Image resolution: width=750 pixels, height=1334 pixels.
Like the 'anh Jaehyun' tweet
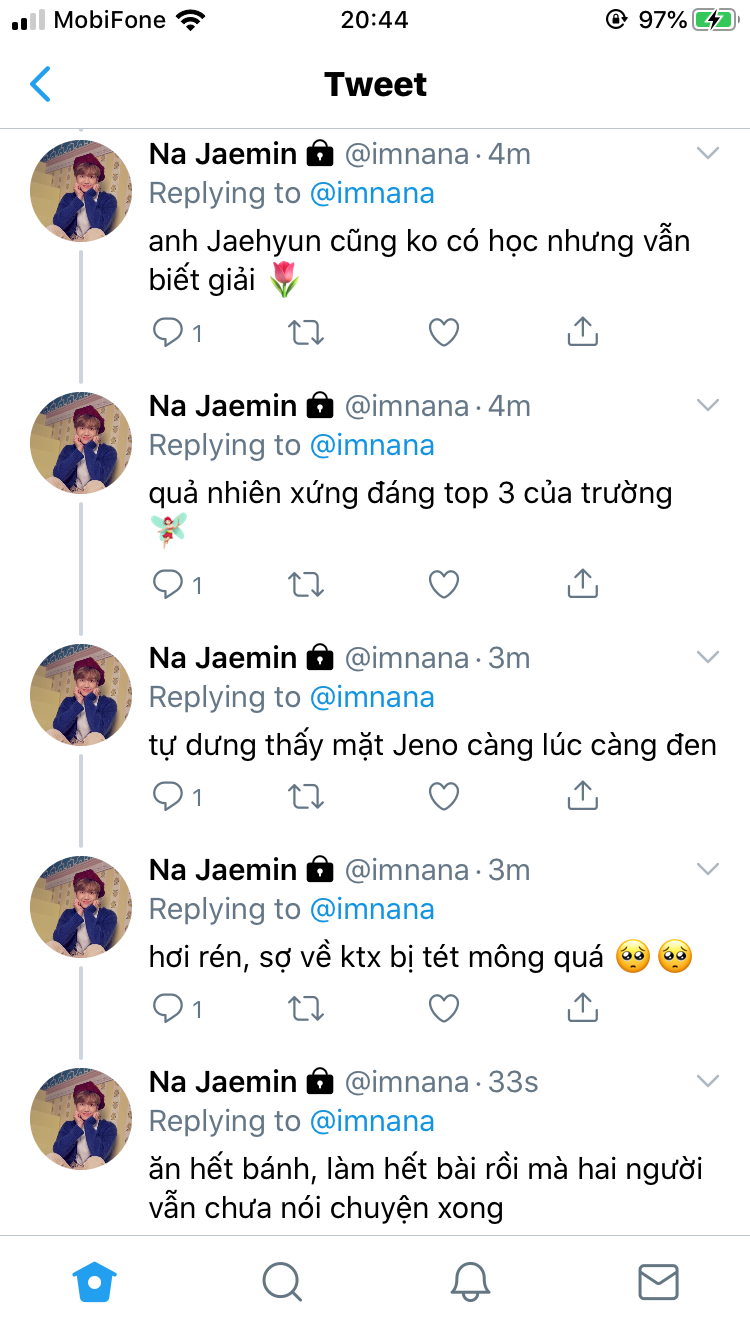coord(443,333)
